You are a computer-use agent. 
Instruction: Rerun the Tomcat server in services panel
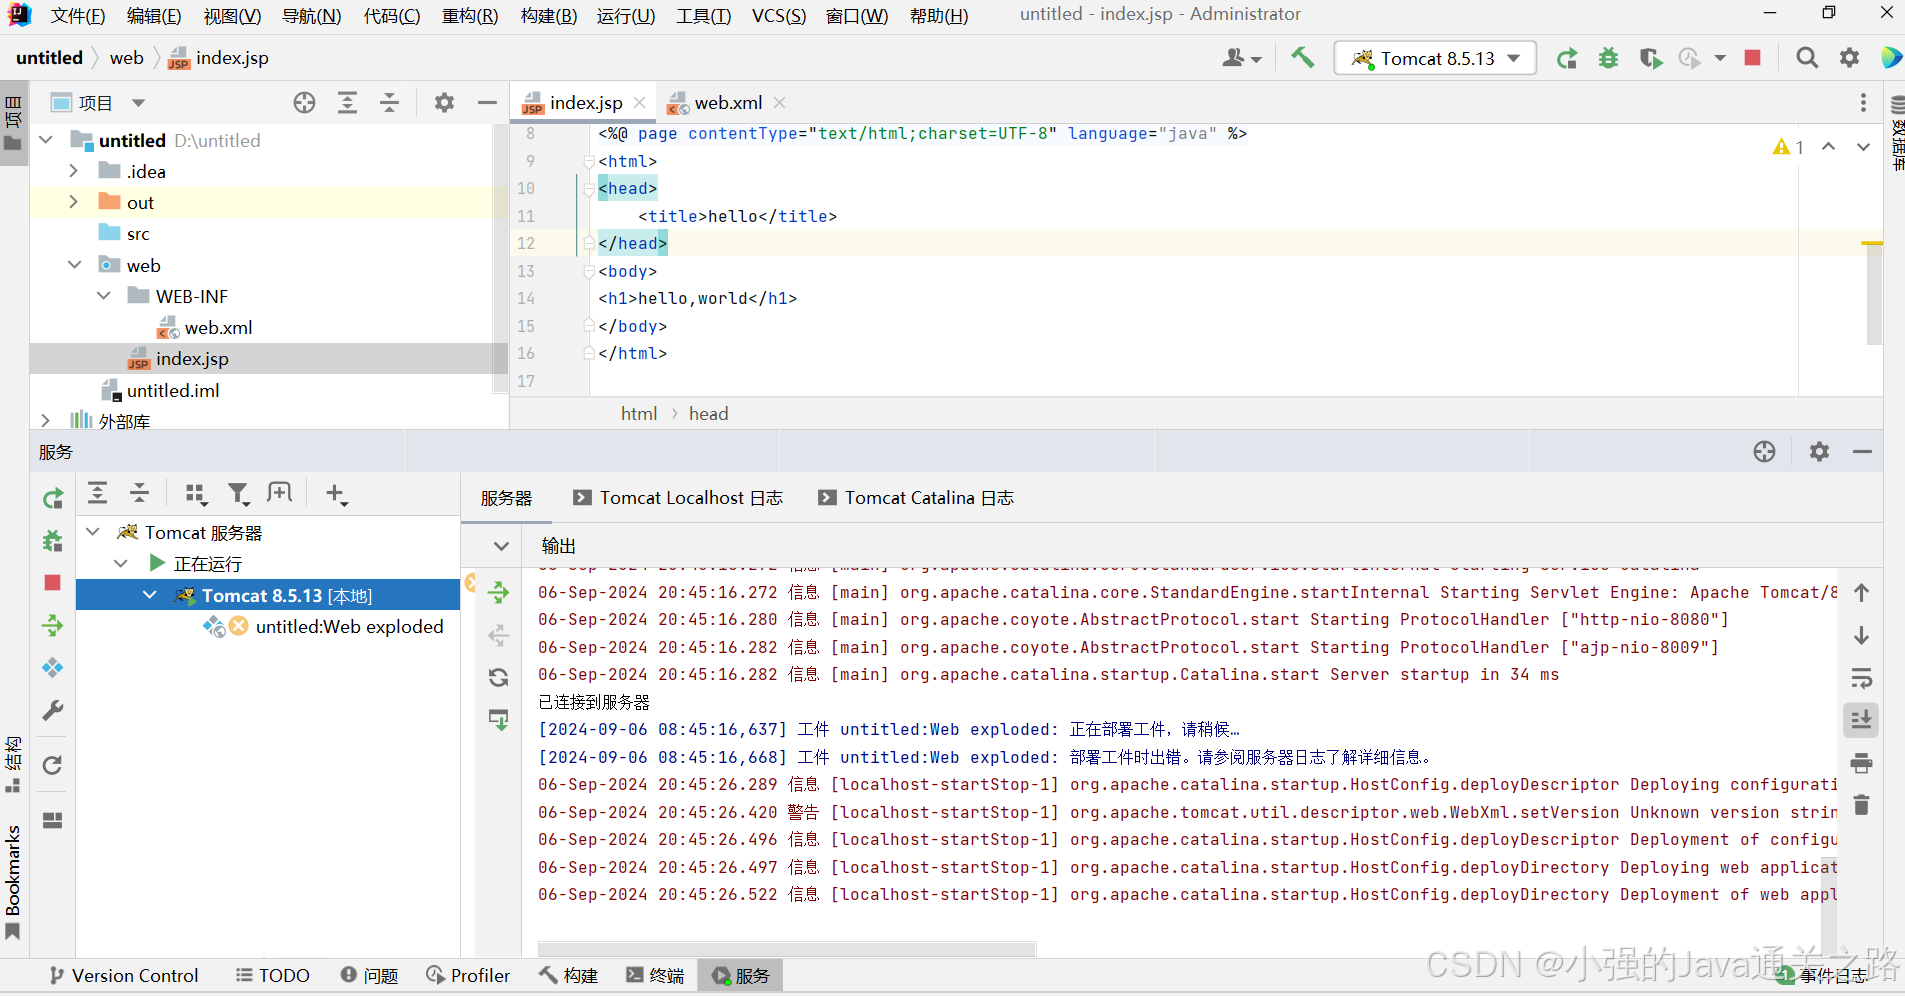[52, 498]
